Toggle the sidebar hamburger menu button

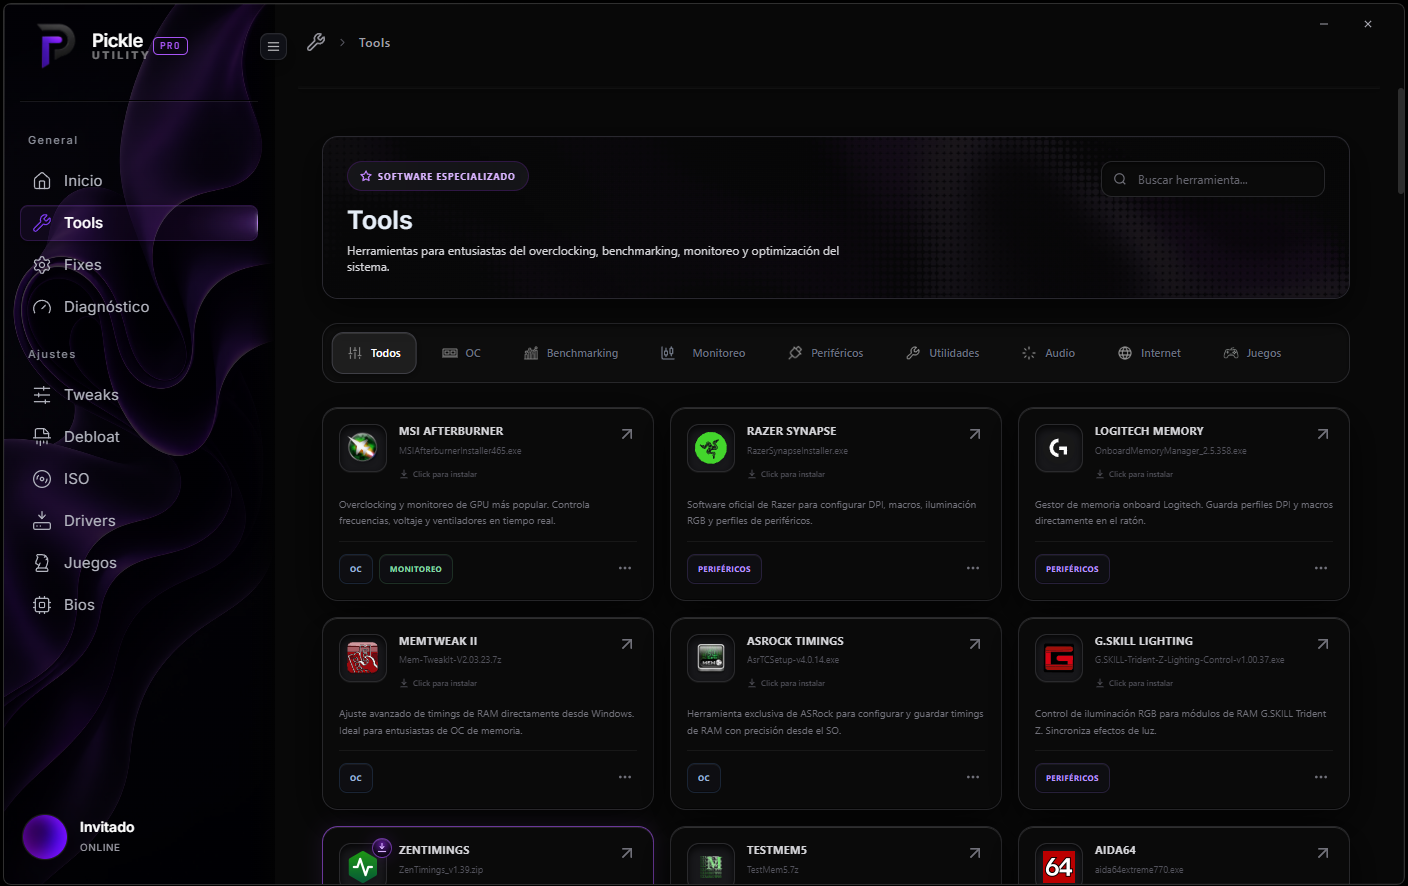273,46
